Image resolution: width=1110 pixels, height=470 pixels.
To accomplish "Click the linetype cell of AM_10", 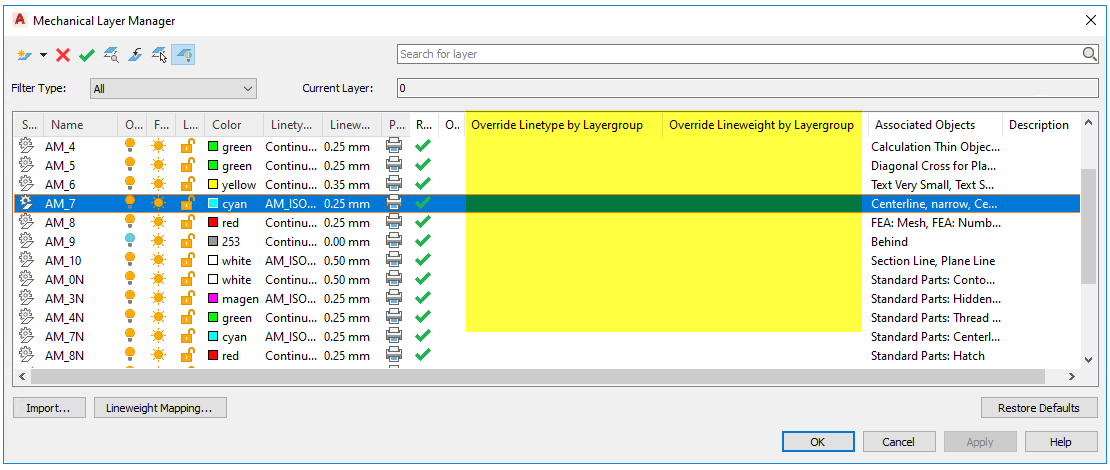I will (x=289, y=261).
